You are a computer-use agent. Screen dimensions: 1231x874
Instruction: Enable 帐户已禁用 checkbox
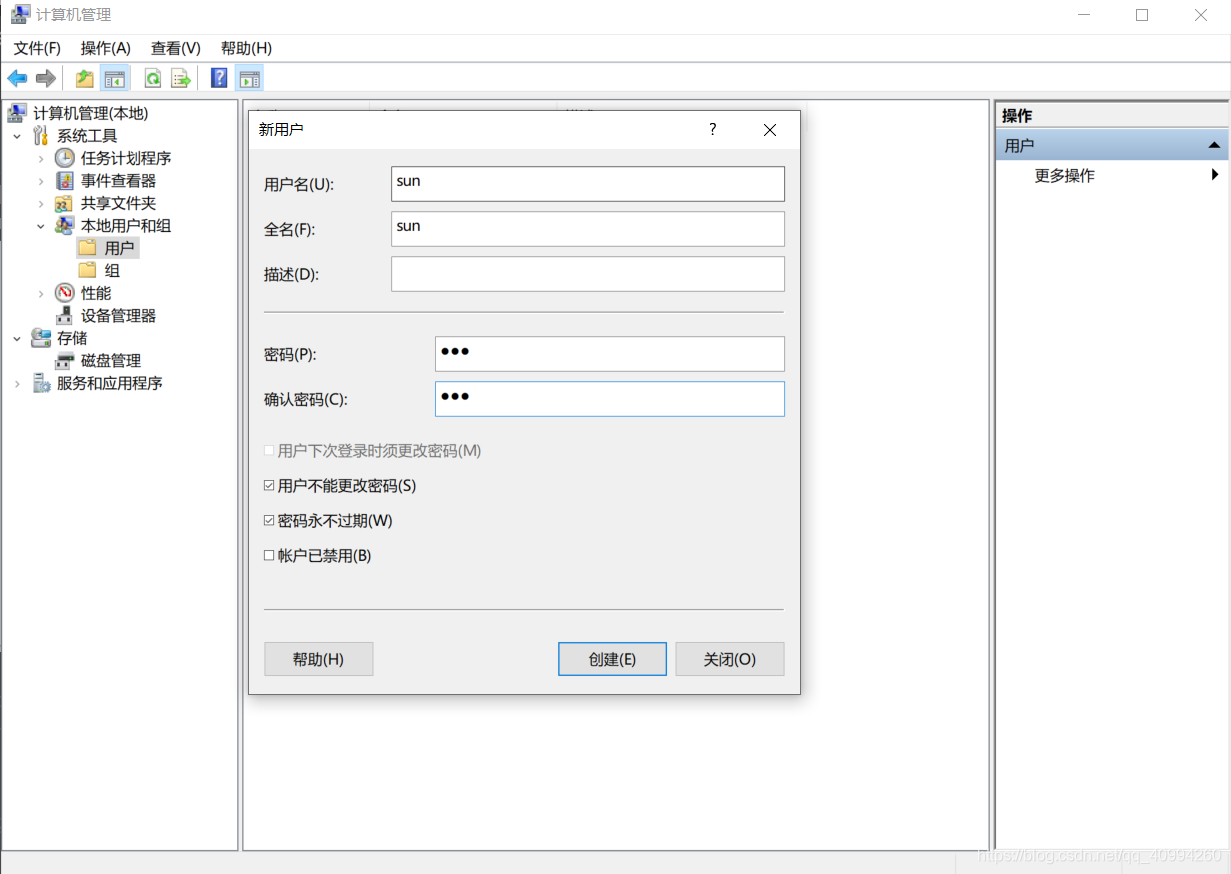pyautogui.click(x=269, y=556)
